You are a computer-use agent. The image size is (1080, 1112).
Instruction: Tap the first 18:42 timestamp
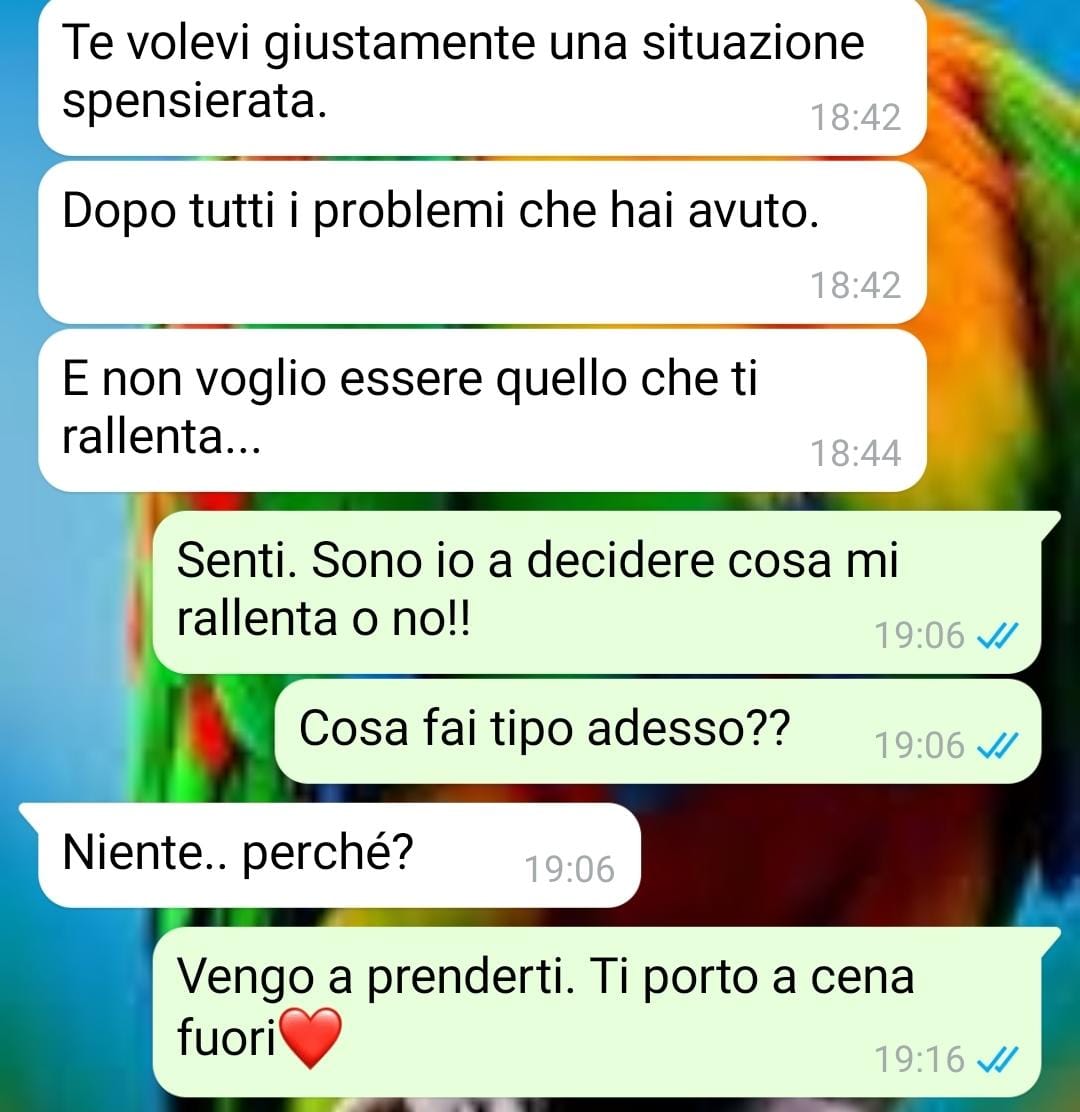click(855, 118)
